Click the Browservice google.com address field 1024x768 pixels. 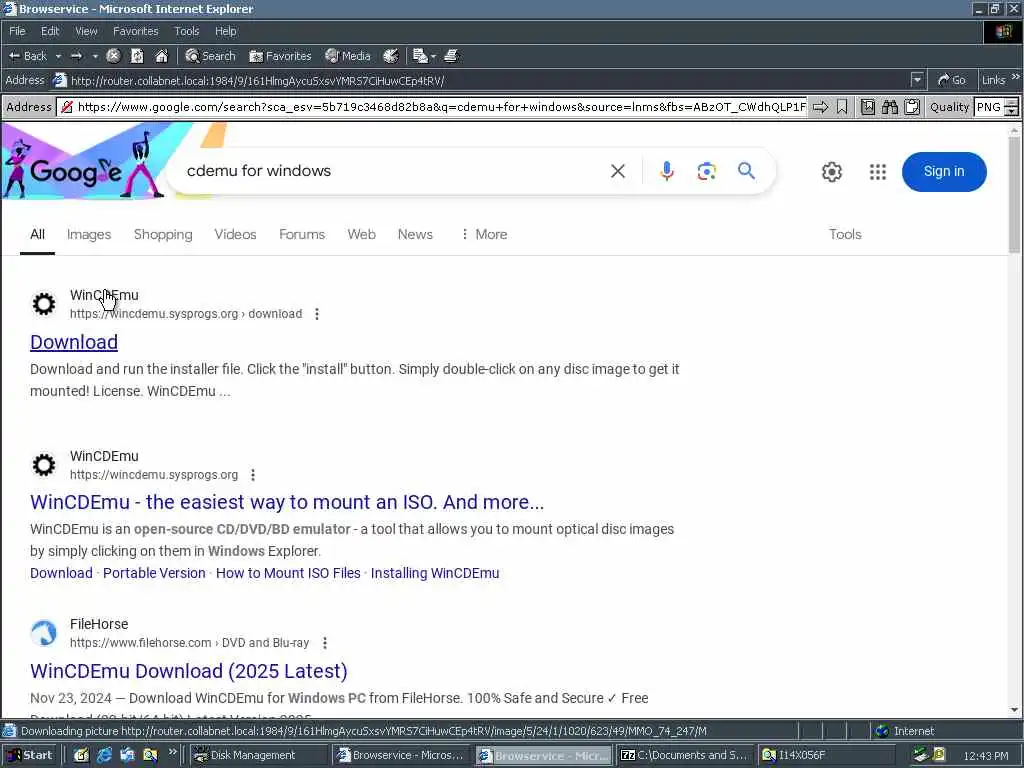tap(432, 107)
